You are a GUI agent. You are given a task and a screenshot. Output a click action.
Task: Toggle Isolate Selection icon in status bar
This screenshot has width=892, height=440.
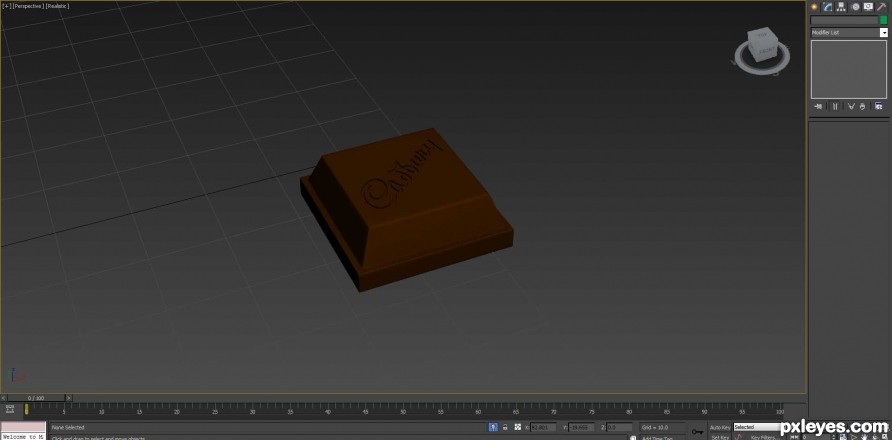493,427
